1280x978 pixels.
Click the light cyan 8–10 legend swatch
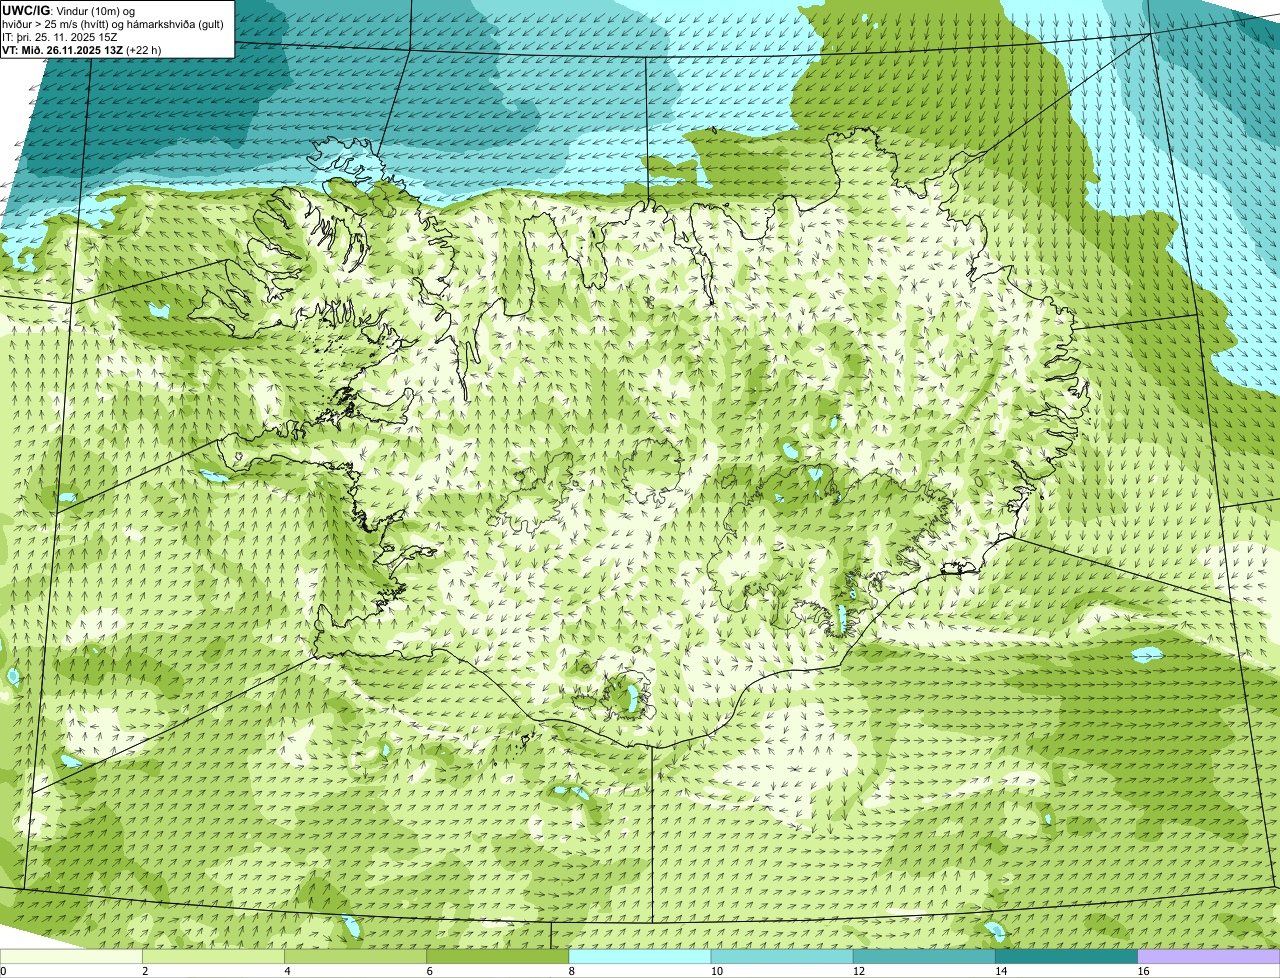(x=640, y=956)
